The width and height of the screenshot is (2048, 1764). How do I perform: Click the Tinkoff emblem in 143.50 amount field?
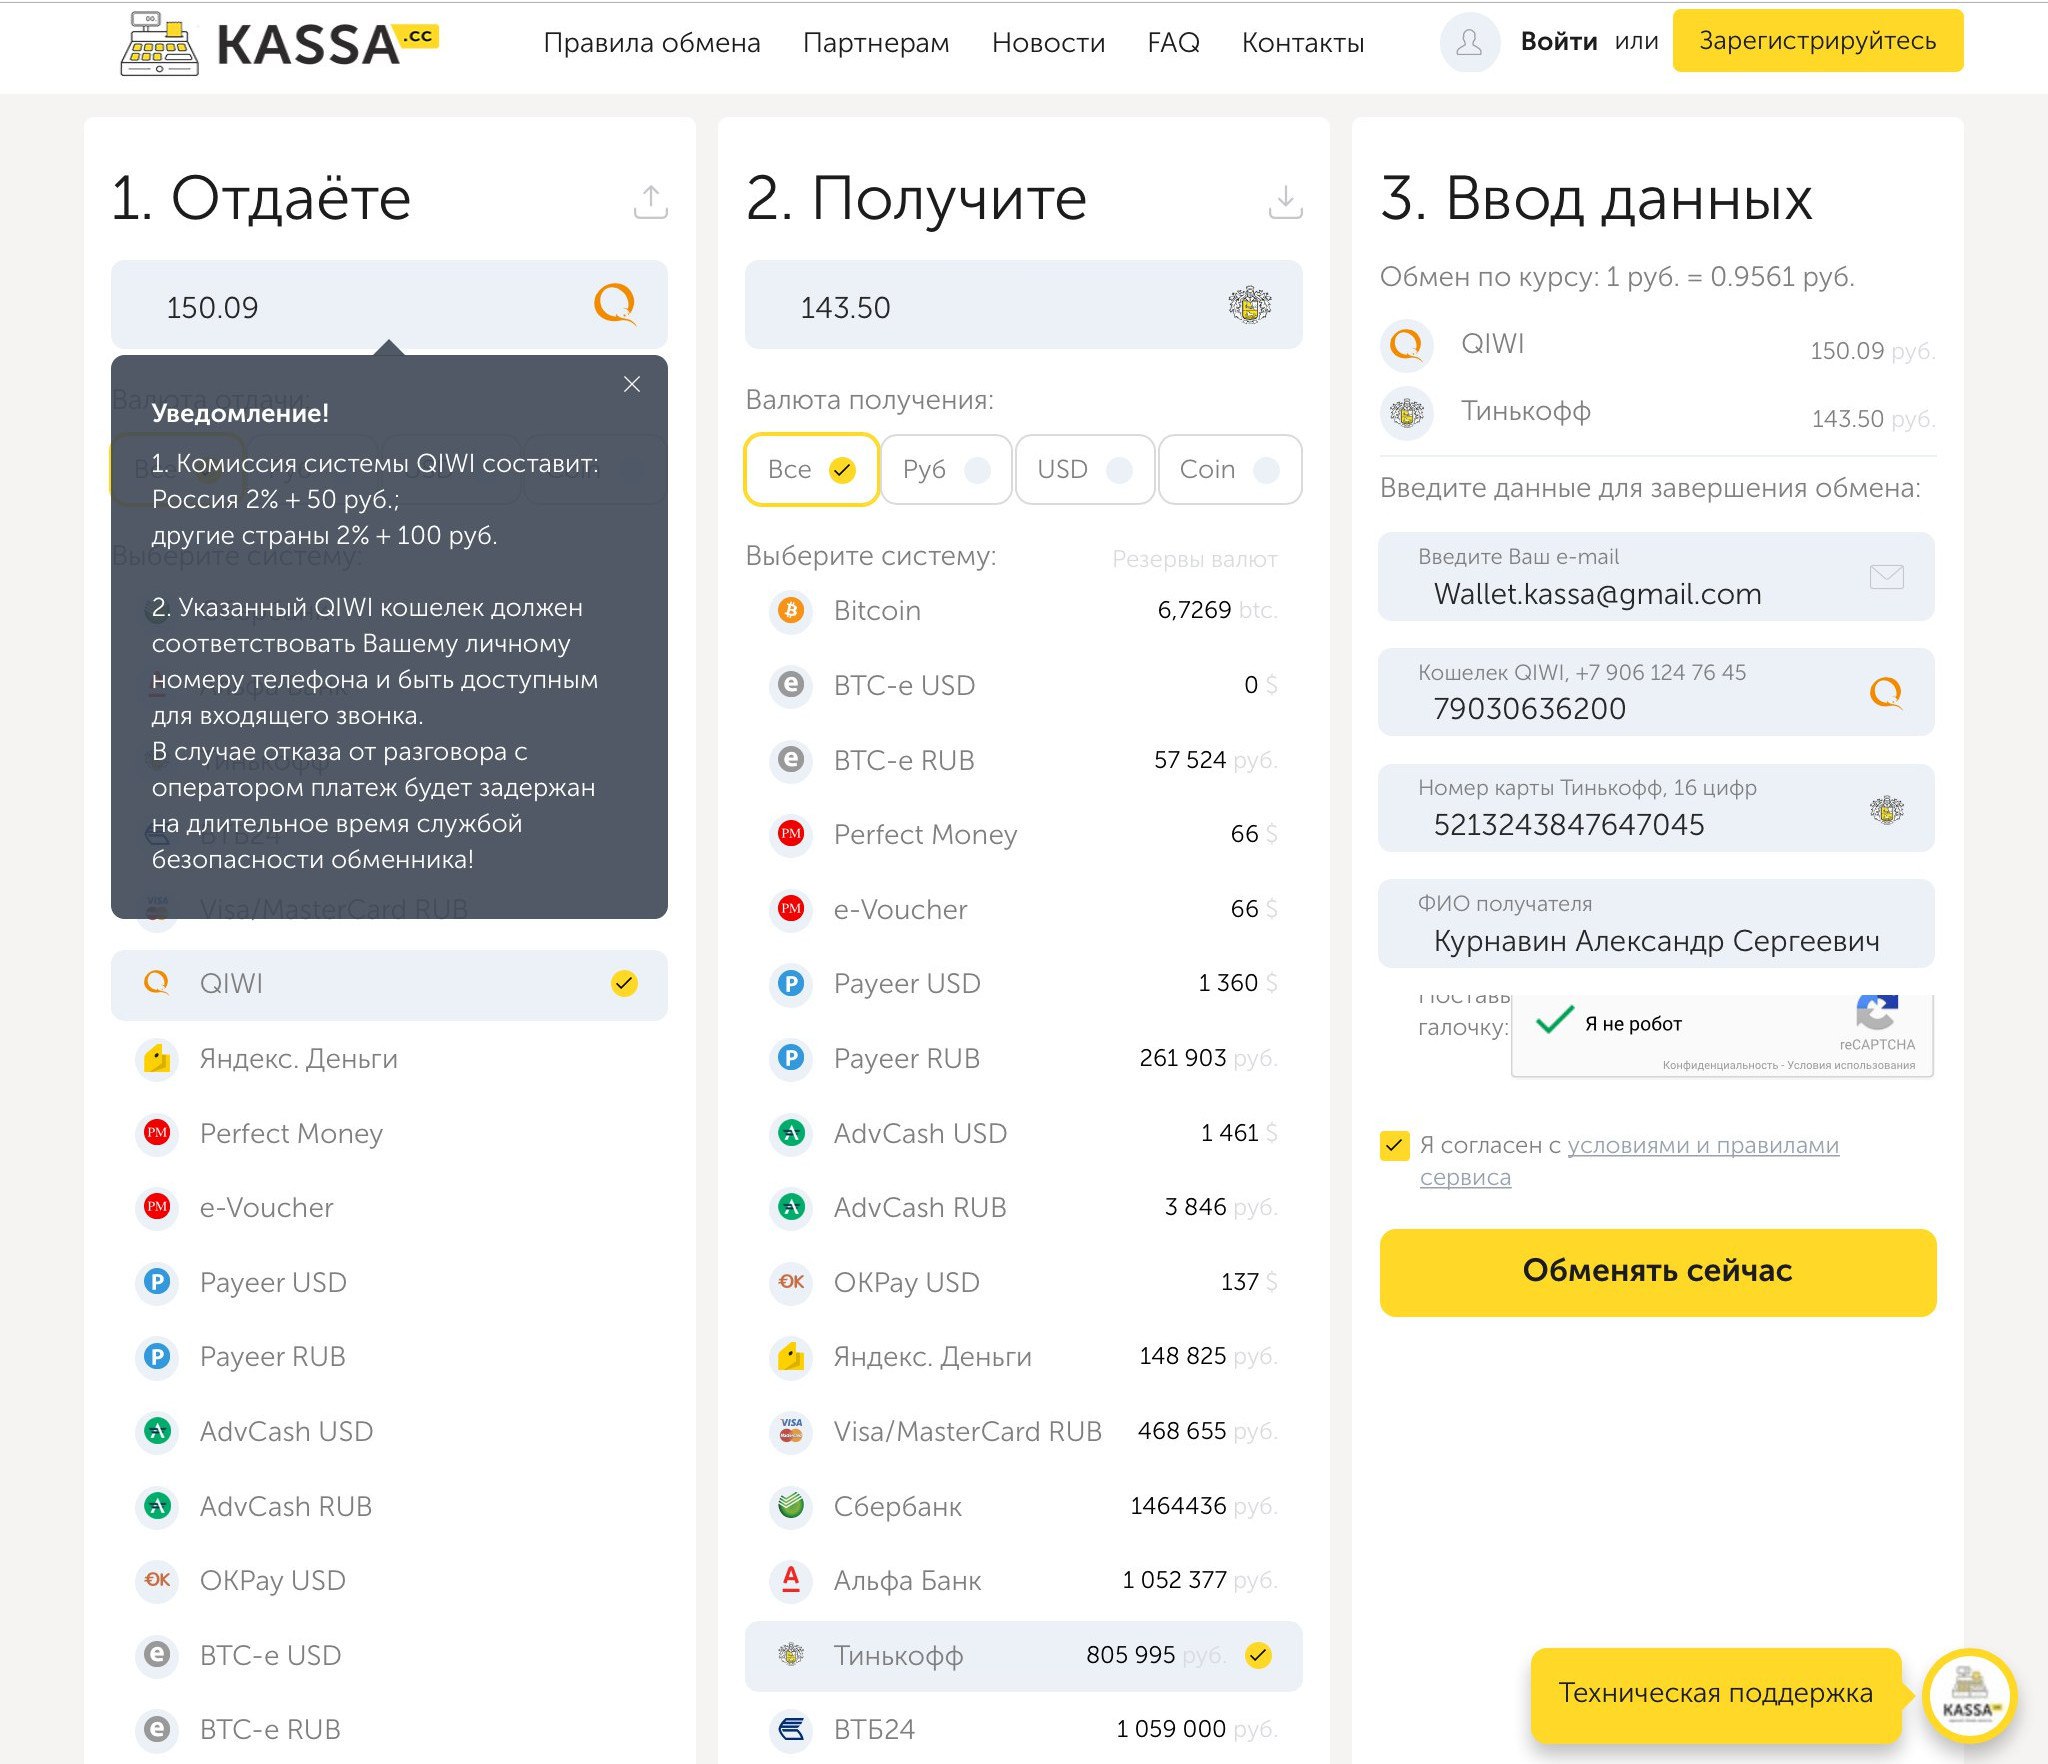coord(1249,304)
